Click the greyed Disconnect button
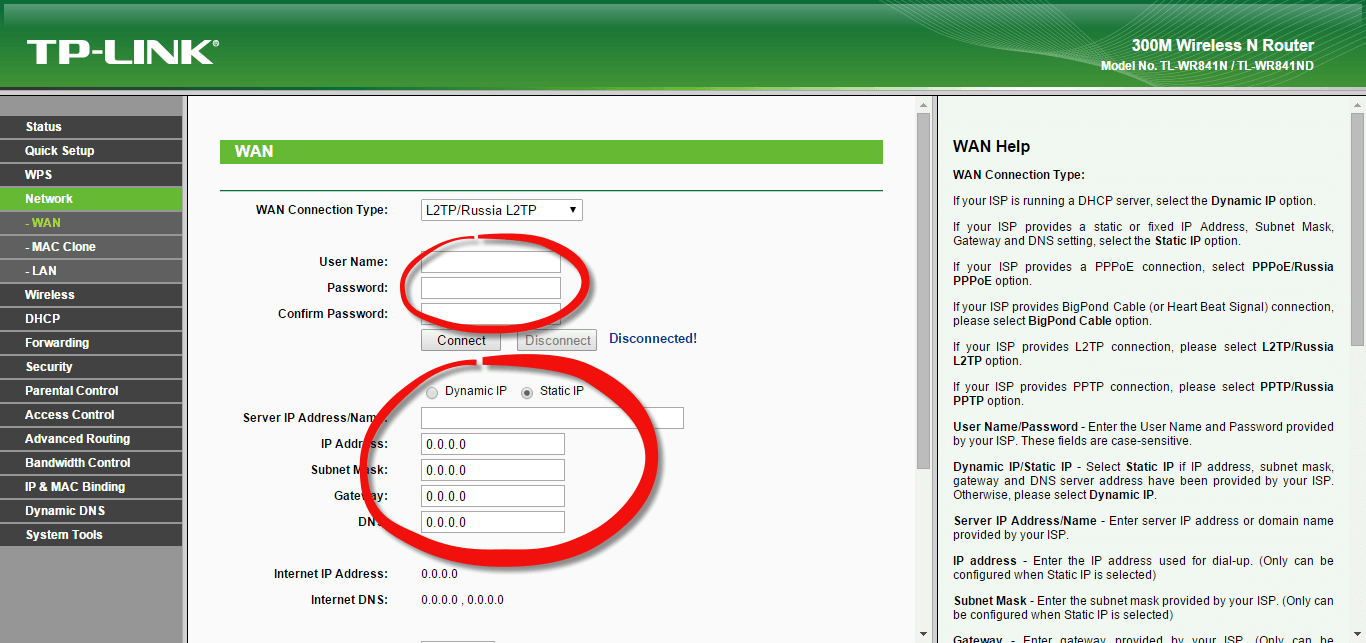Screen dimensions: 1366x643 (x=557, y=340)
